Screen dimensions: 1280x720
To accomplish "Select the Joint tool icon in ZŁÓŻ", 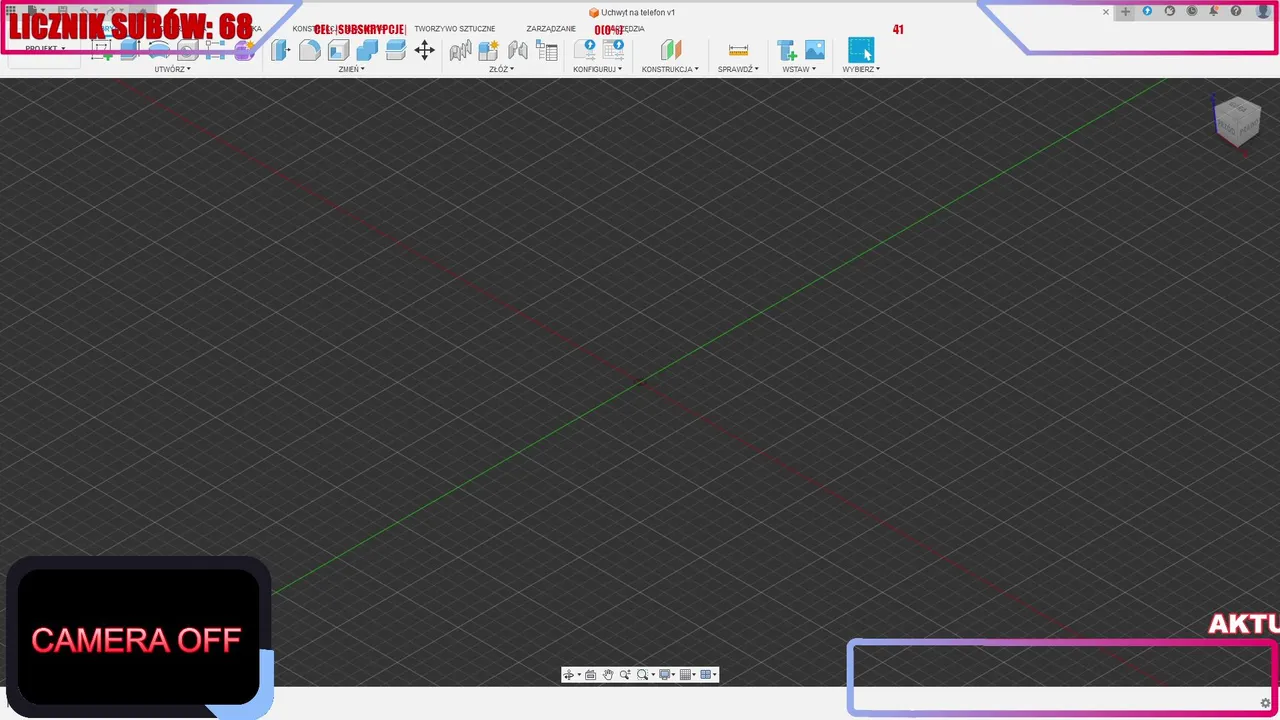I will pos(518,50).
